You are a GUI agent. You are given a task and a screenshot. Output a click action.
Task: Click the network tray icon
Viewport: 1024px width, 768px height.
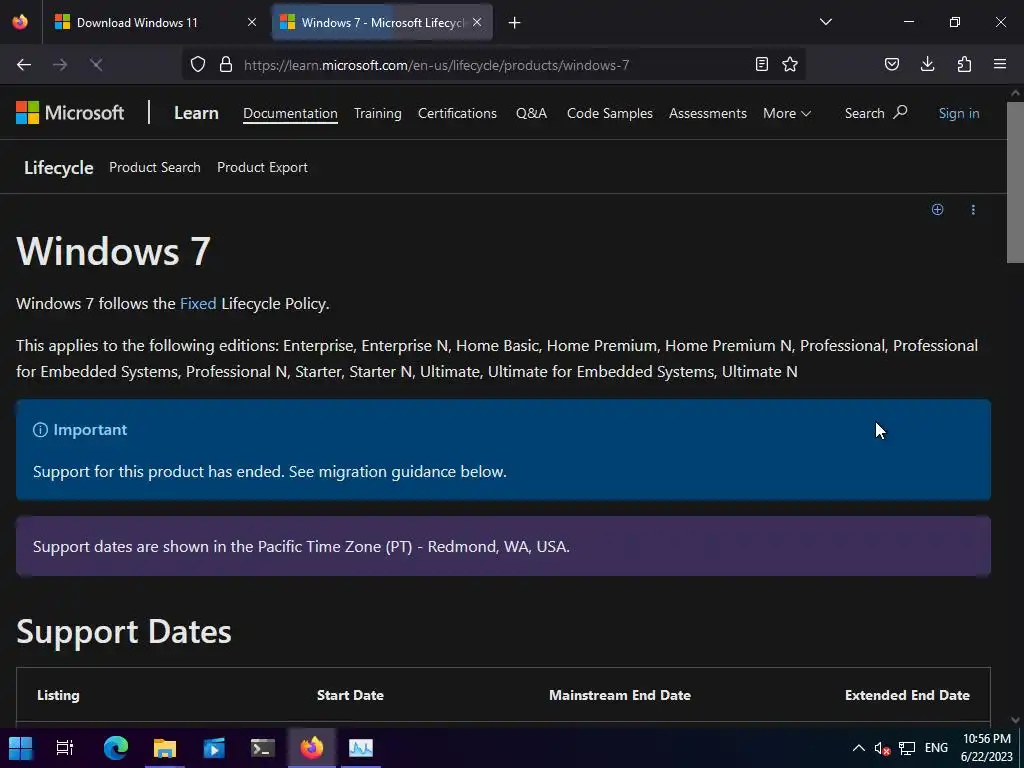point(906,748)
